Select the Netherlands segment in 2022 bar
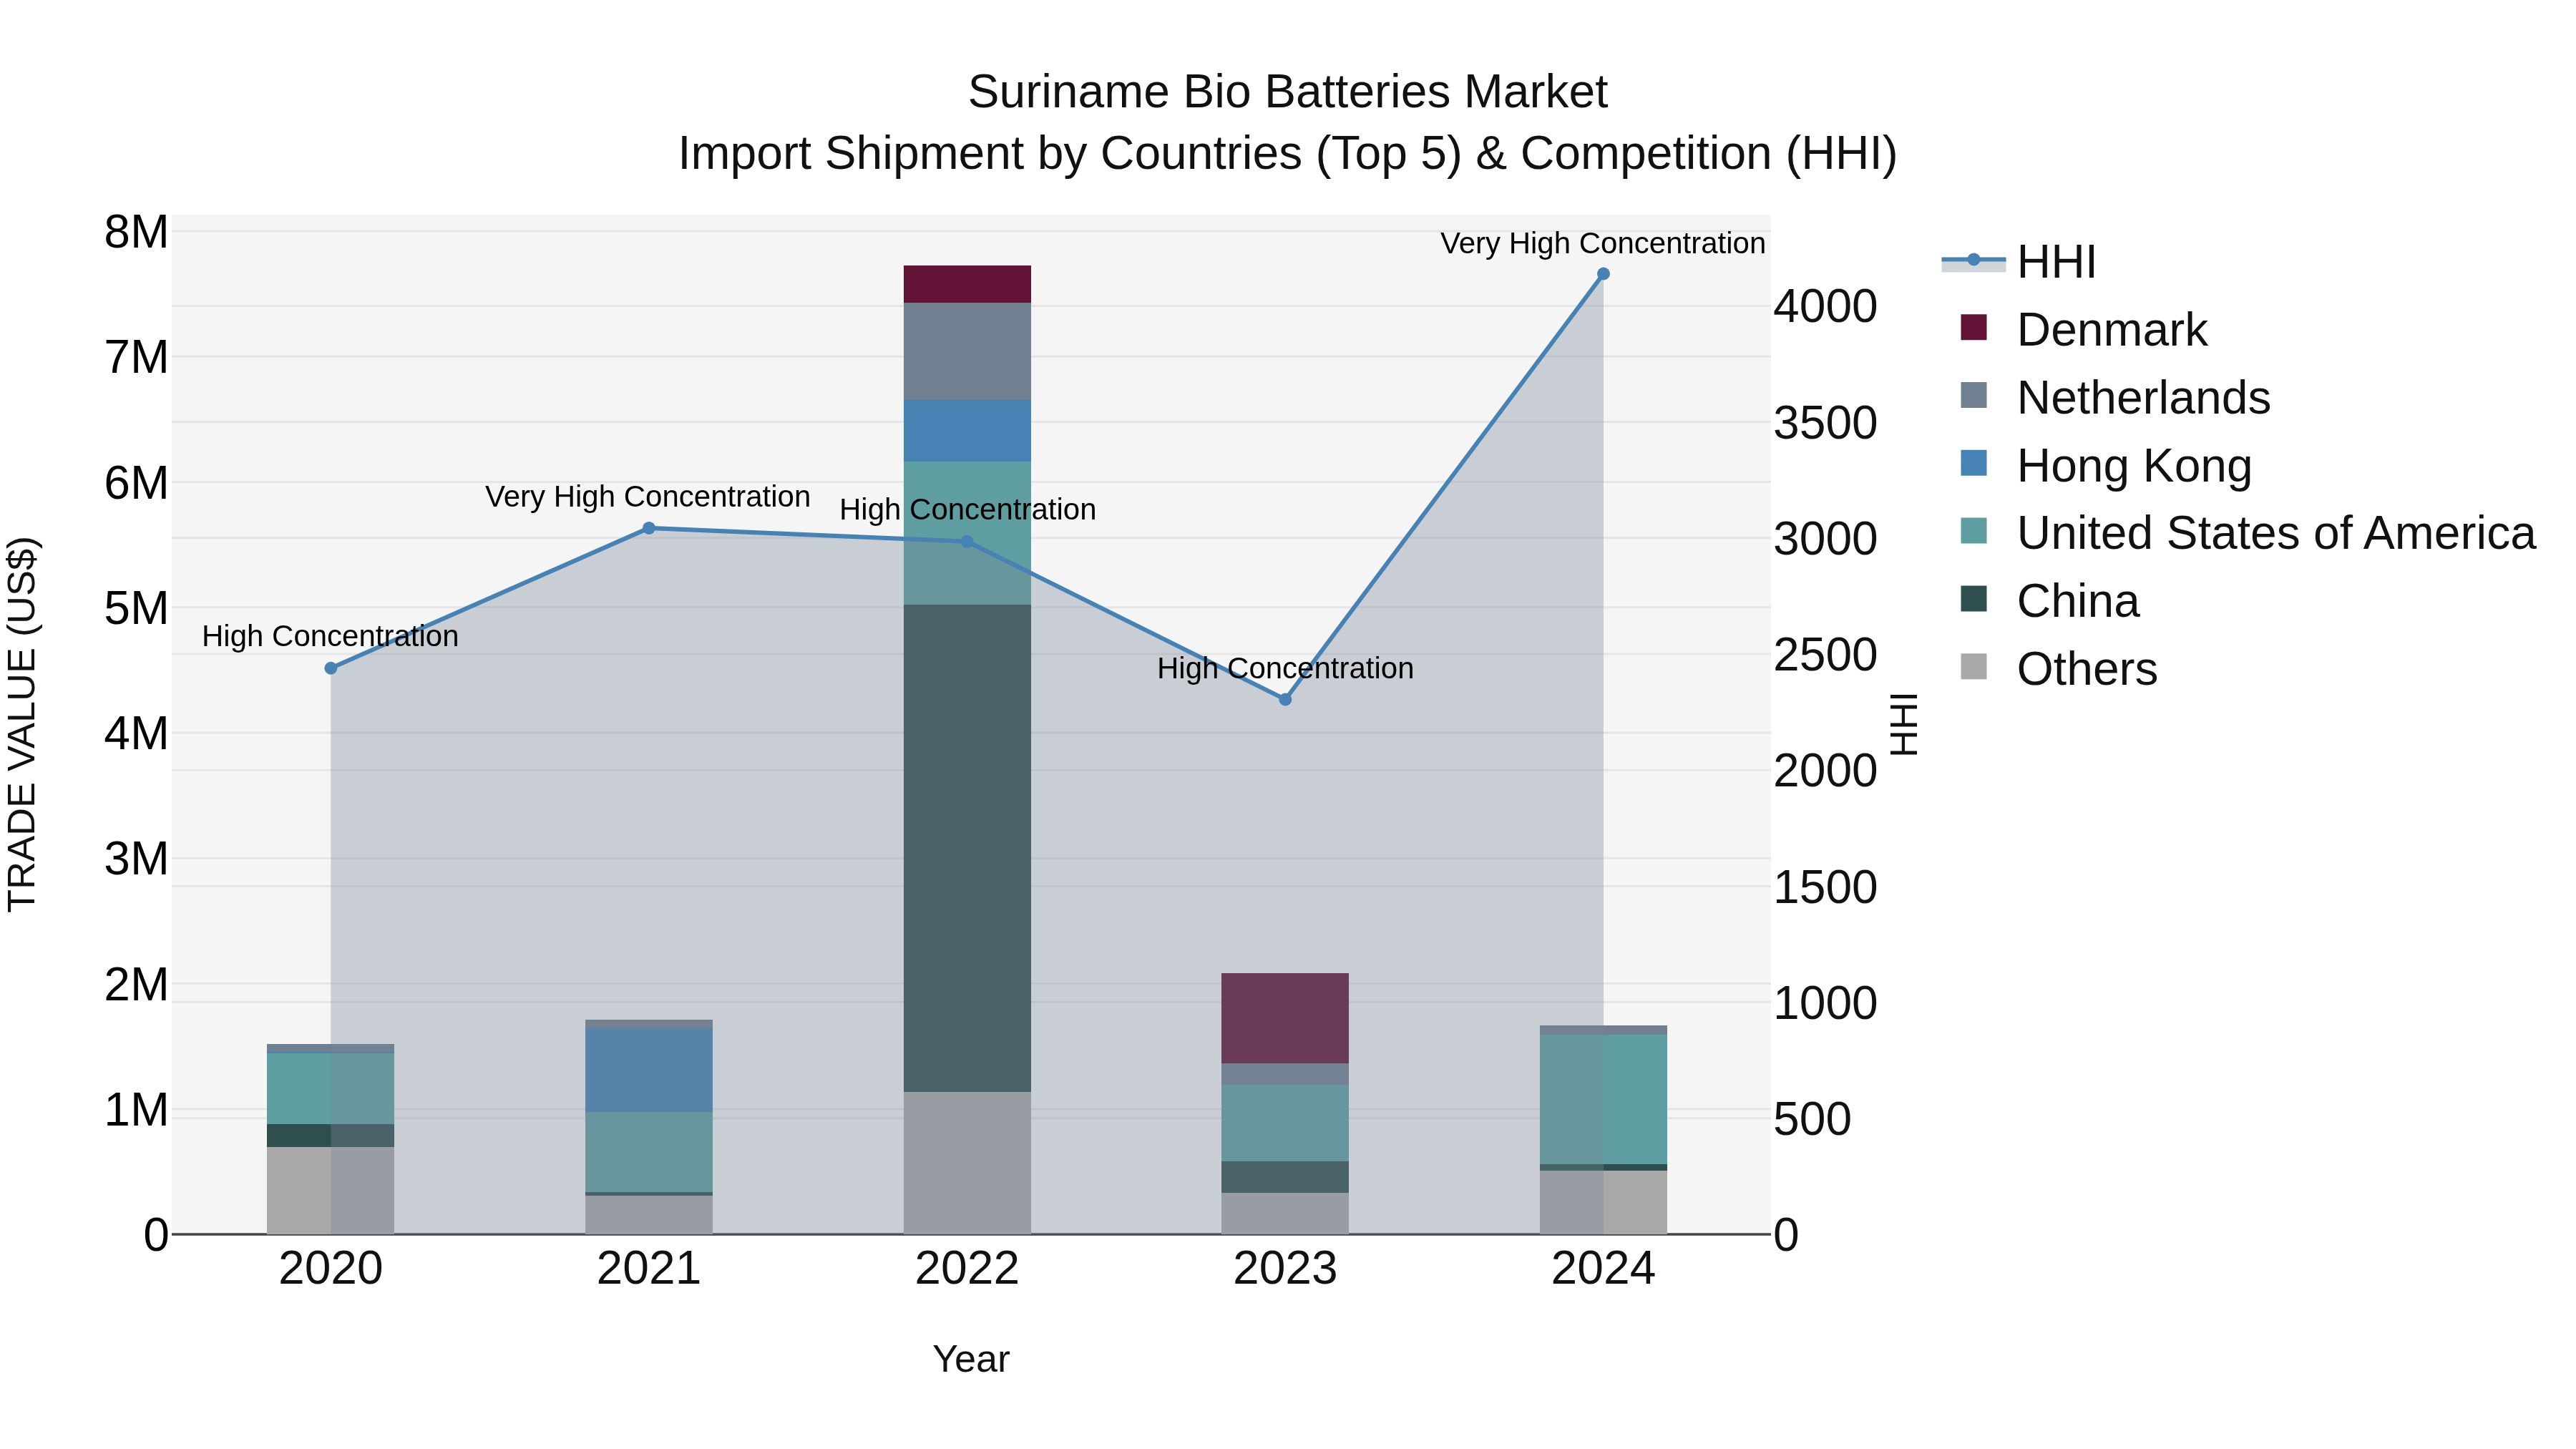Screen dimensions: 2576x1449 click(x=967, y=351)
